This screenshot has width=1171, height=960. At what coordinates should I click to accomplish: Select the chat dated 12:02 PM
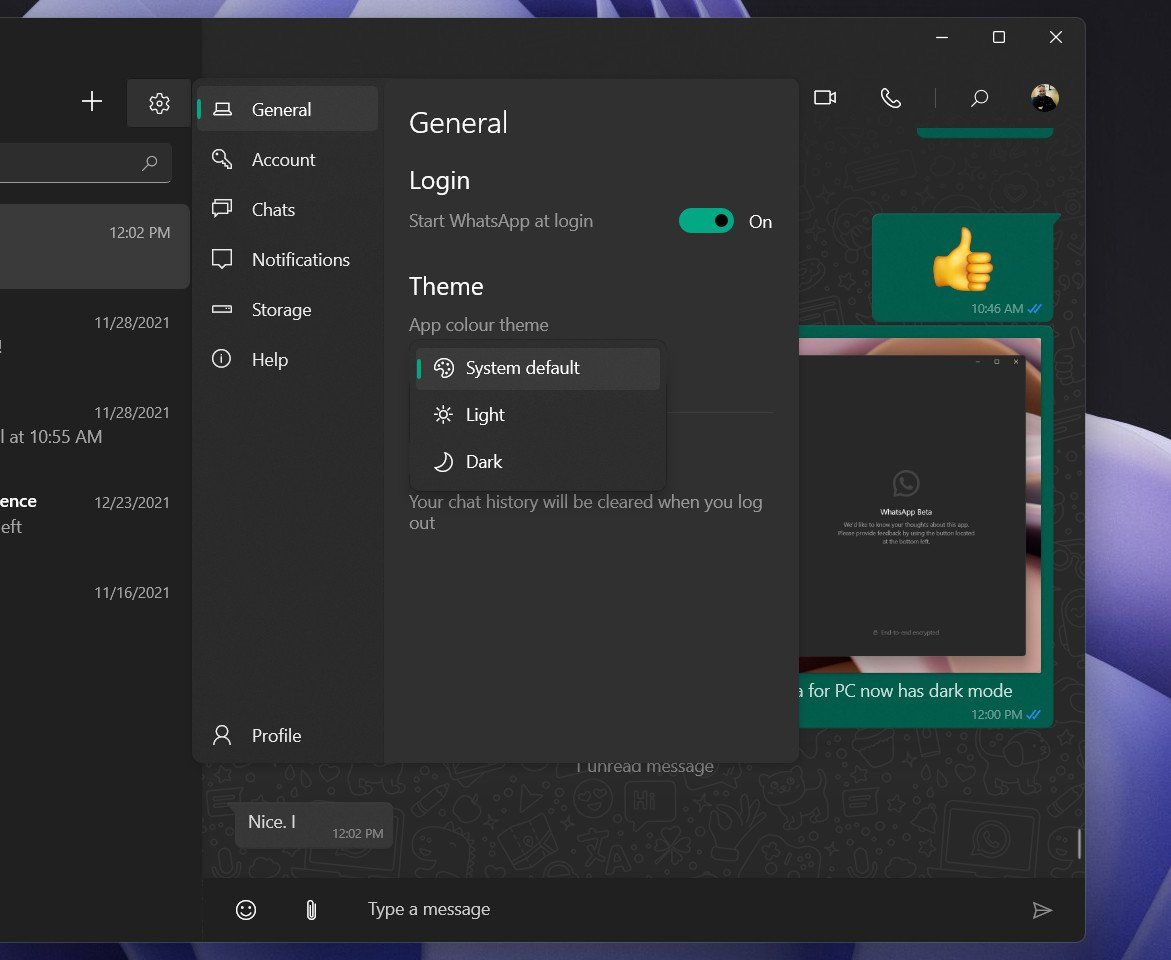(x=94, y=246)
